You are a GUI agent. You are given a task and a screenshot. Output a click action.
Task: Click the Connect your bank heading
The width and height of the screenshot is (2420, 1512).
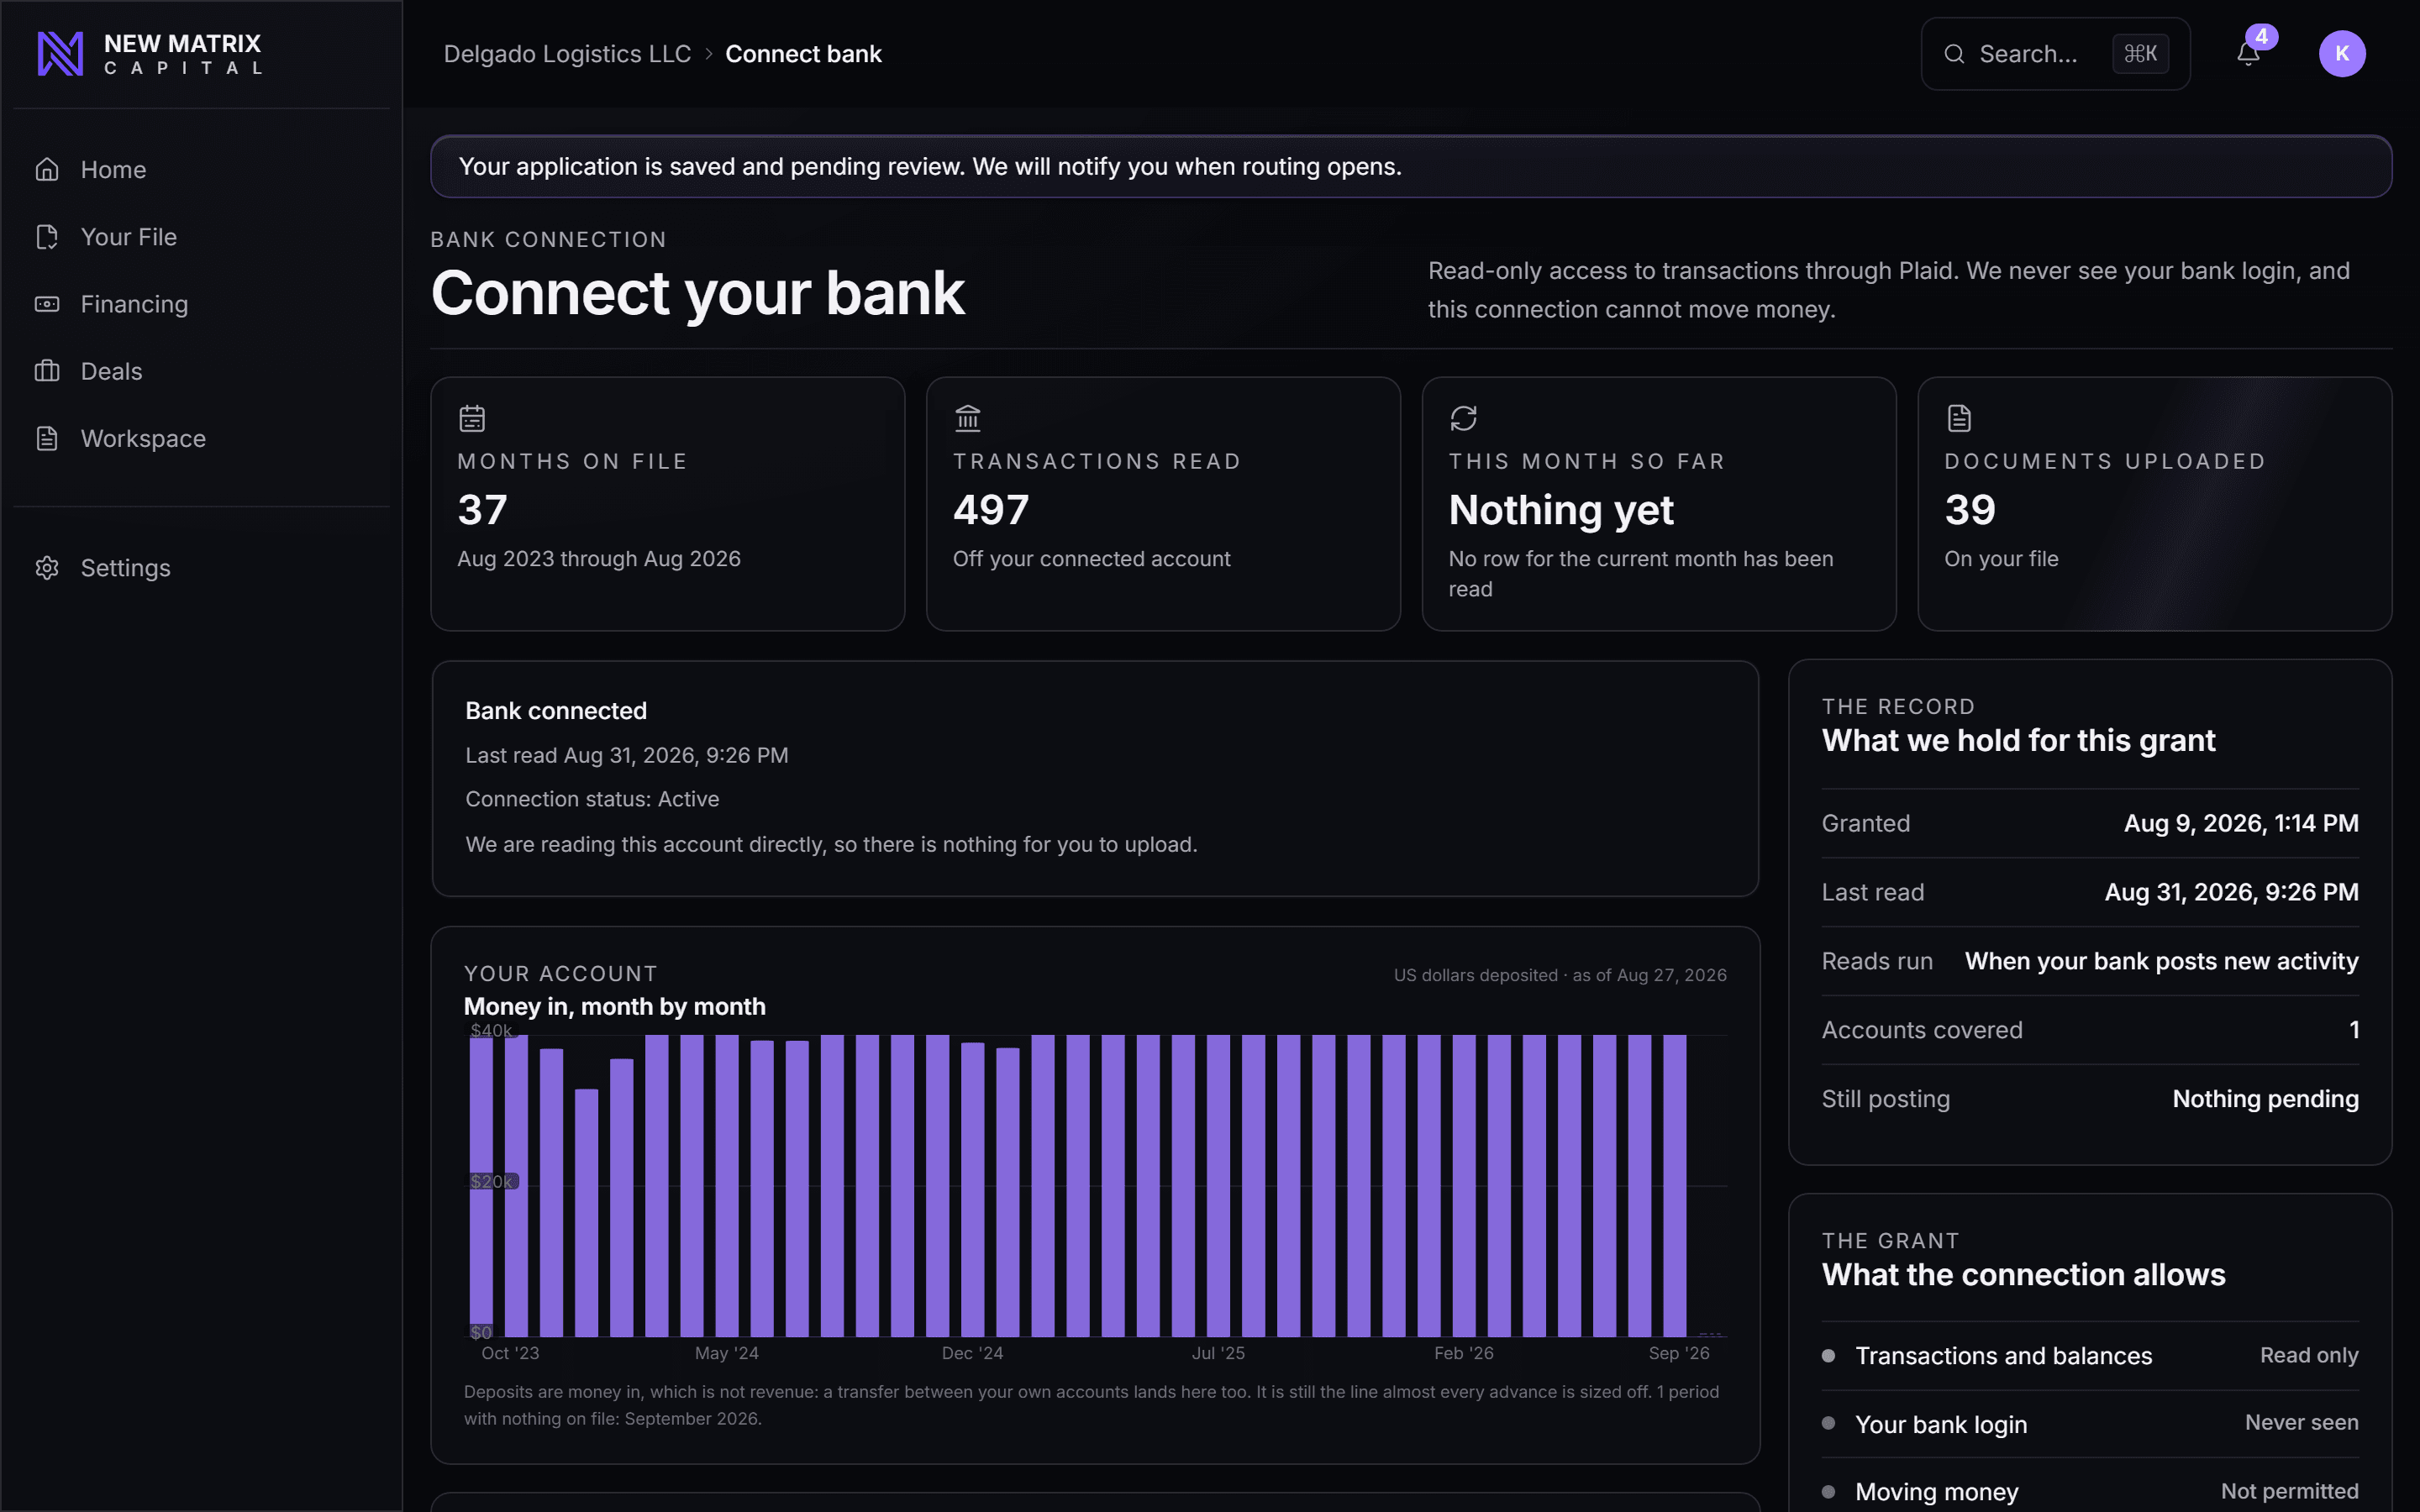coord(697,293)
